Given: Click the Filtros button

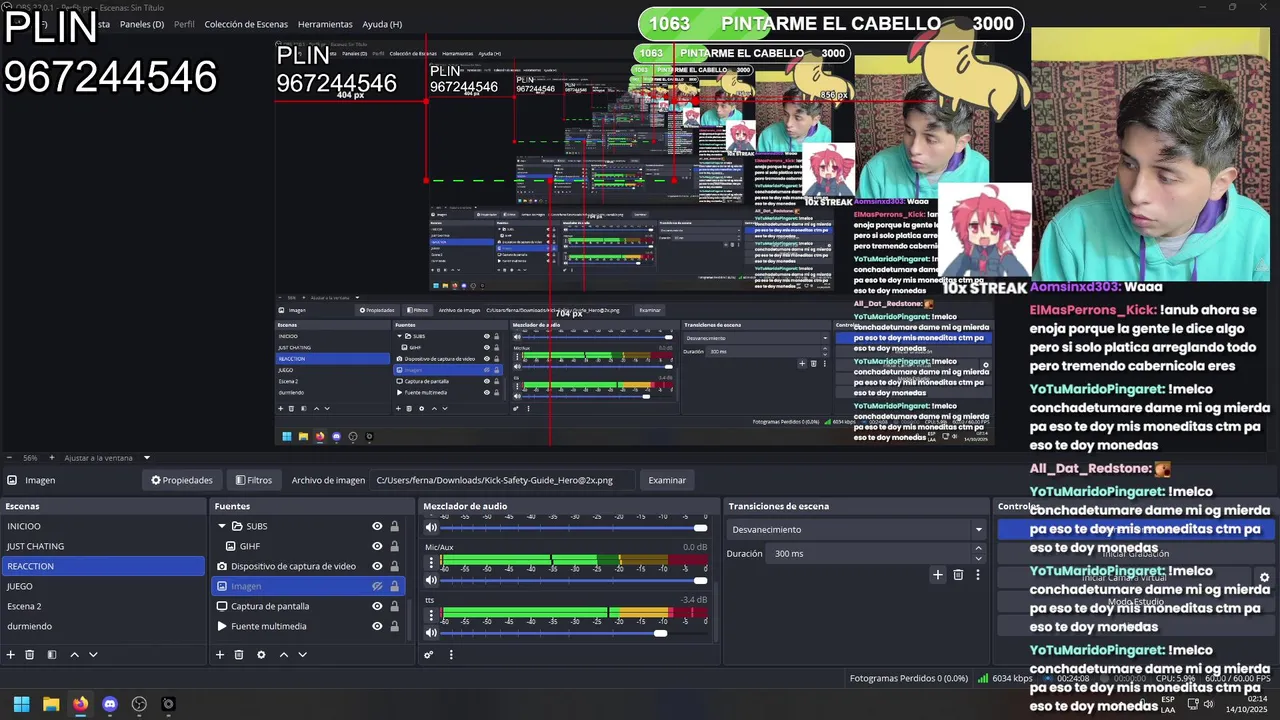Looking at the screenshot, I should 254,480.
